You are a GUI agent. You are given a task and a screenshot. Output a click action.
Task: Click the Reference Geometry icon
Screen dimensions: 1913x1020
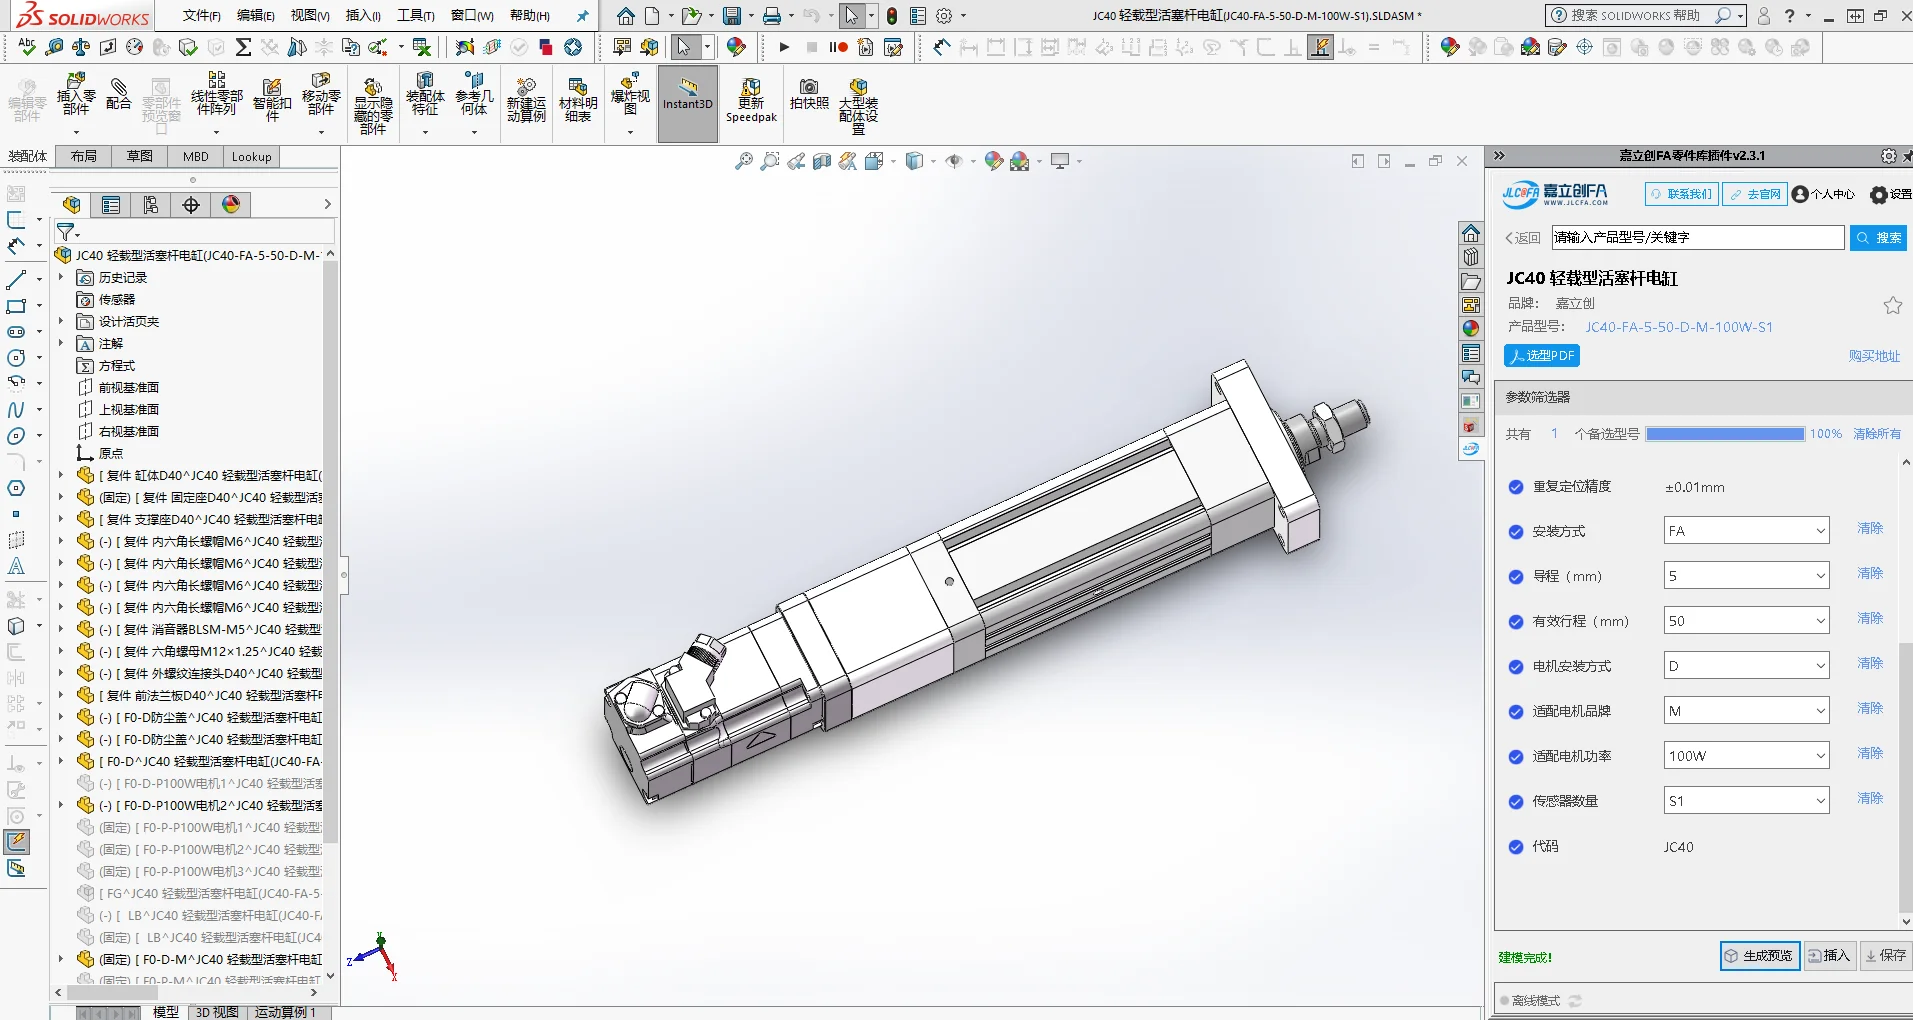(x=474, y=95)
